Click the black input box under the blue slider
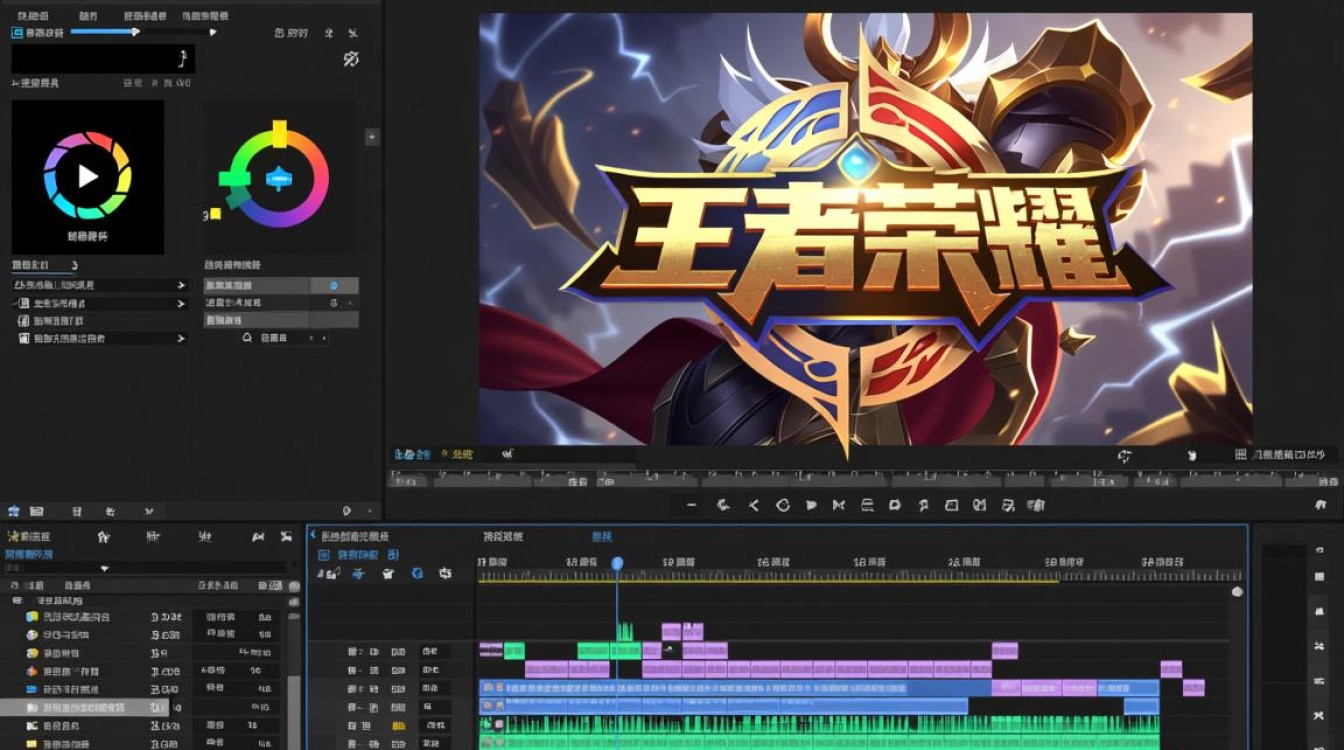The width and height of the screenshot is (1344, 750). coord(103,59)
